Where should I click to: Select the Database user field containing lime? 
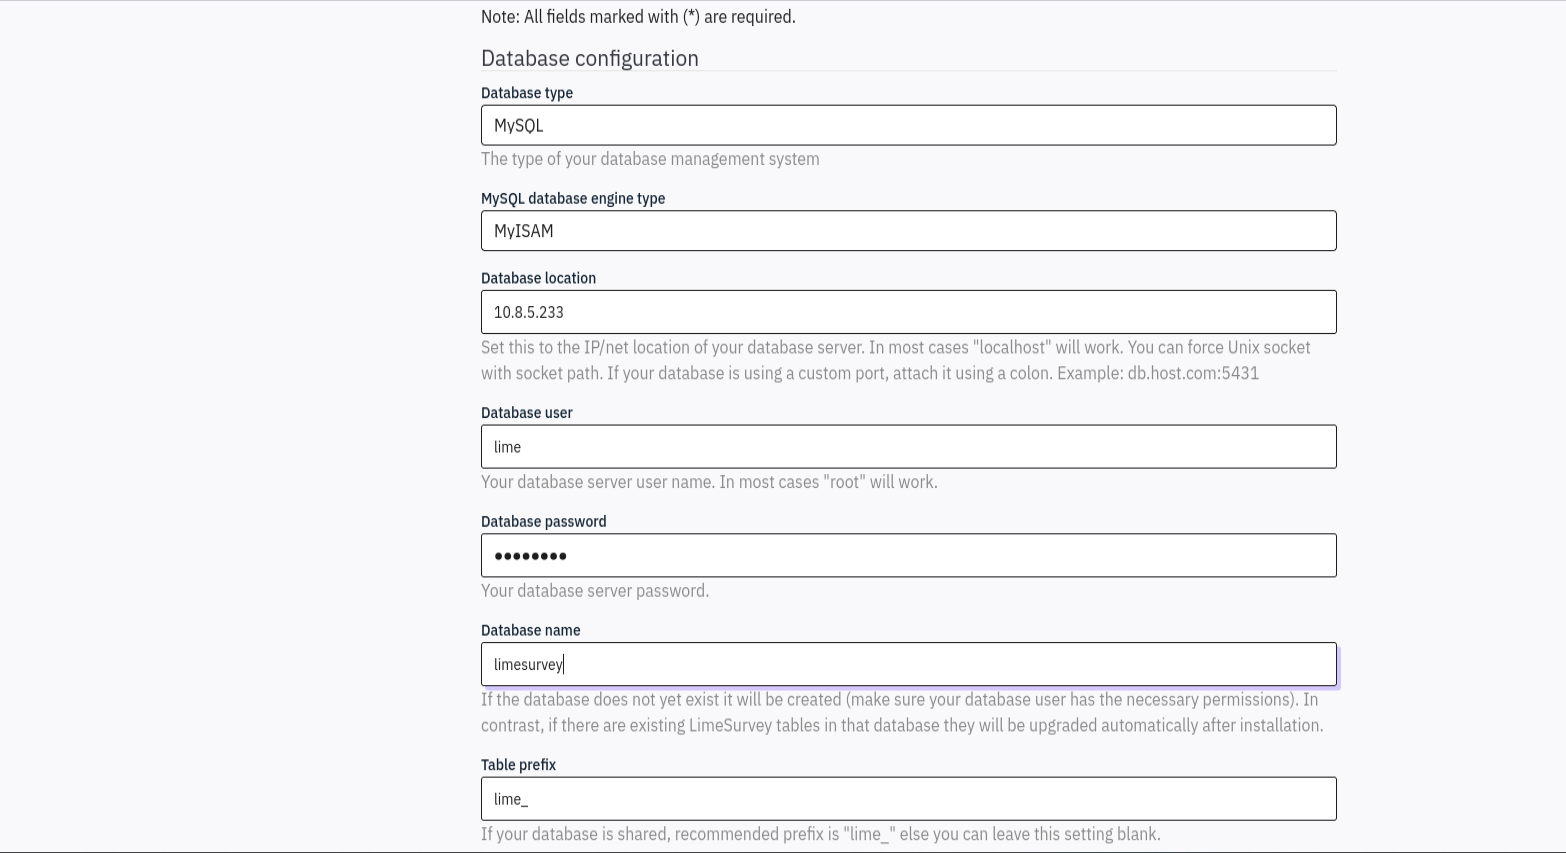[x=908, y=447]
